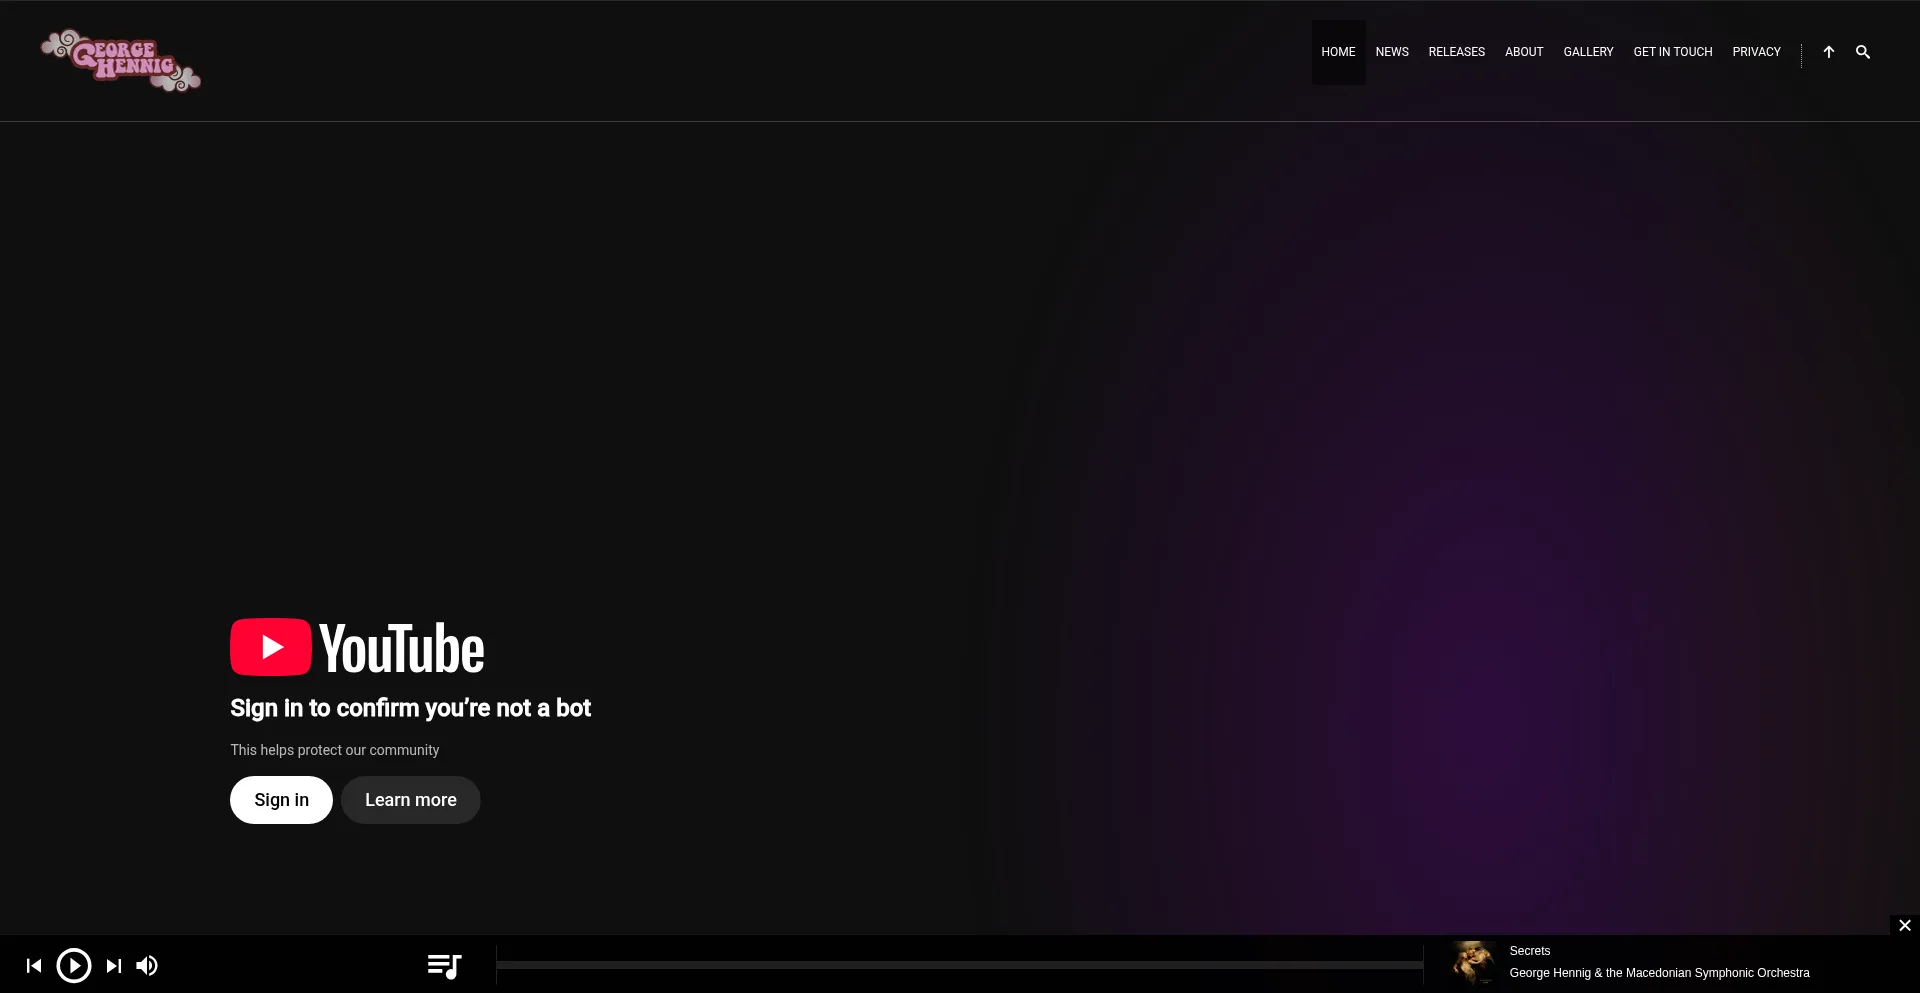The height and width of the screenshot is (993, 1920).
Task: Open the GALLERY section
Action: coord(1588,52)
